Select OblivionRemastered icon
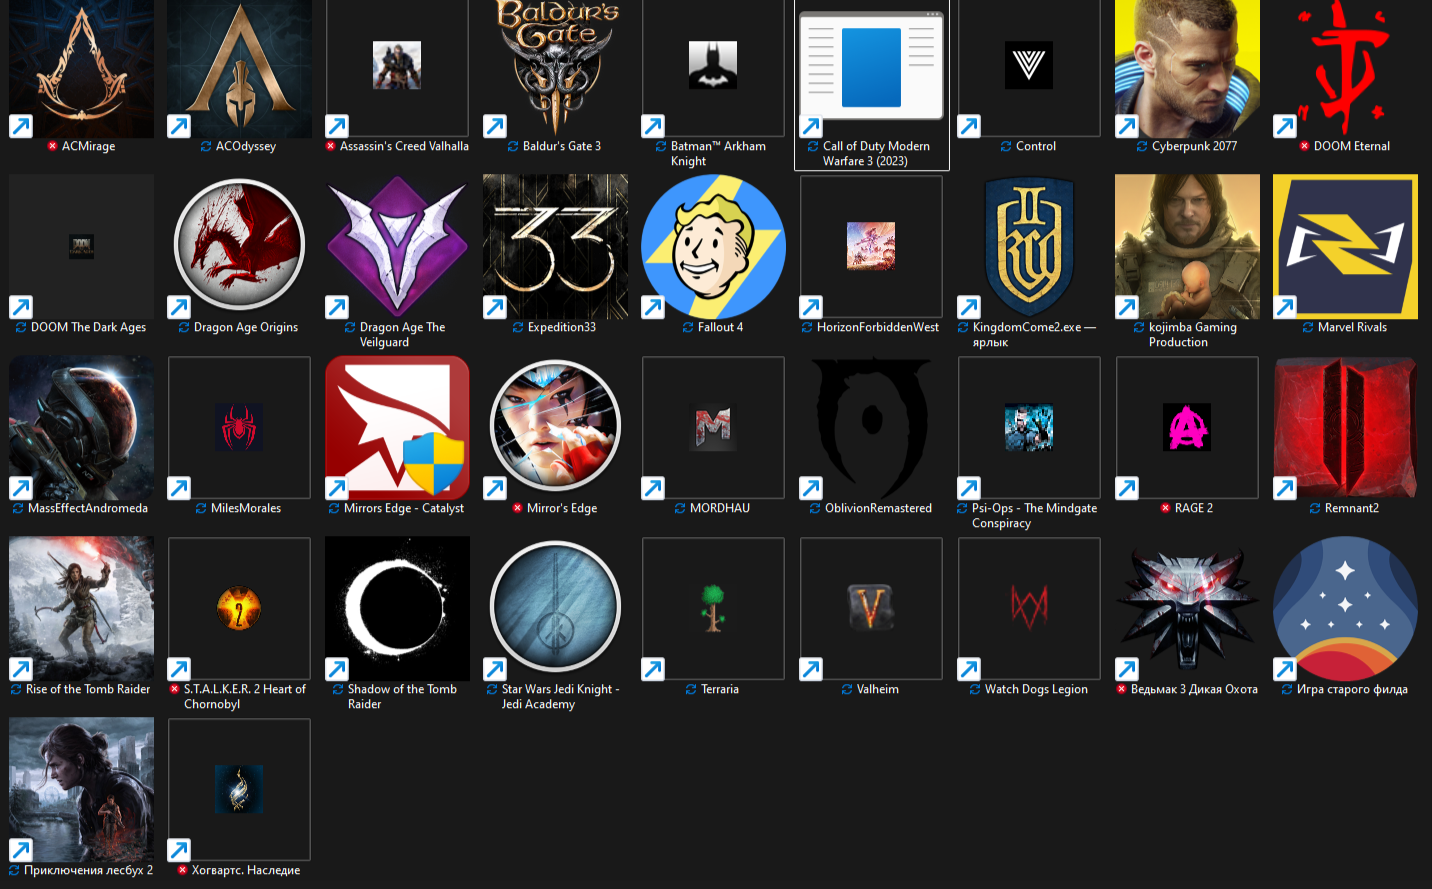This screenshot has height=889, width=1432. point(872,428)
